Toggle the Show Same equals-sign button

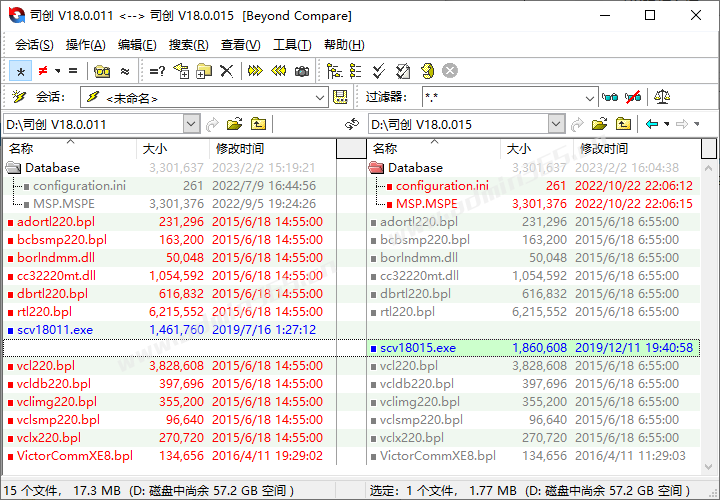(73, 71)
